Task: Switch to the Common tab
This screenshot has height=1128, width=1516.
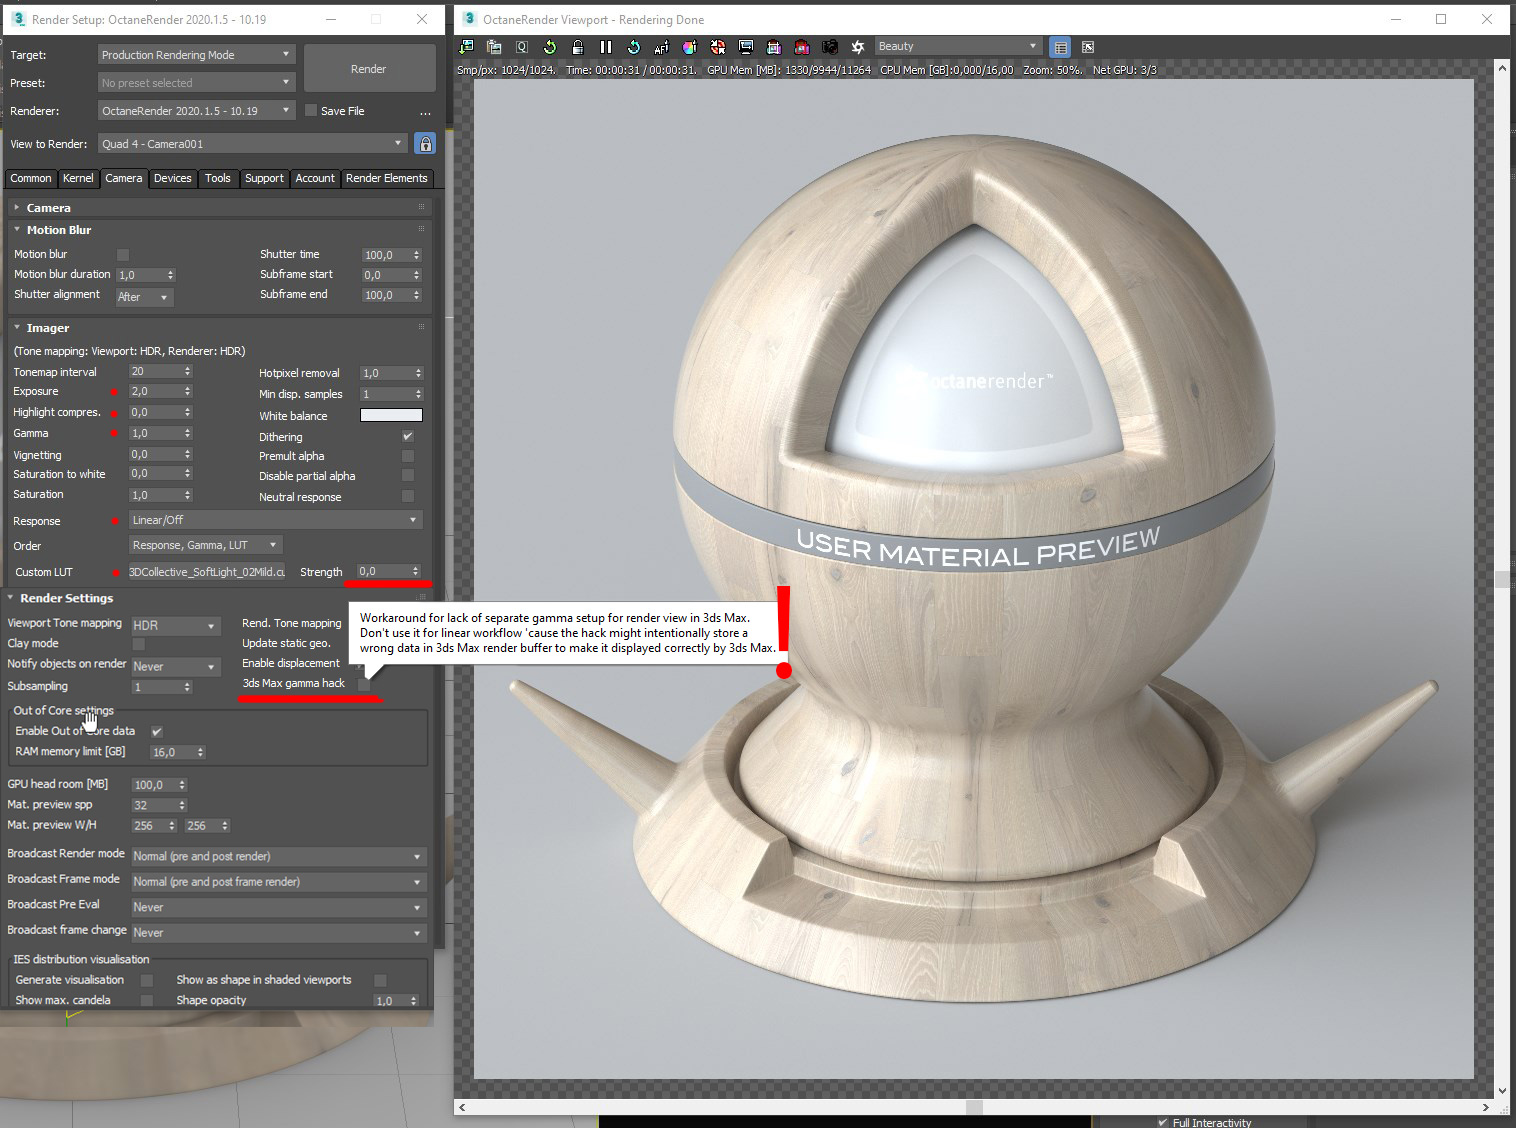Action: pos(31,179)
